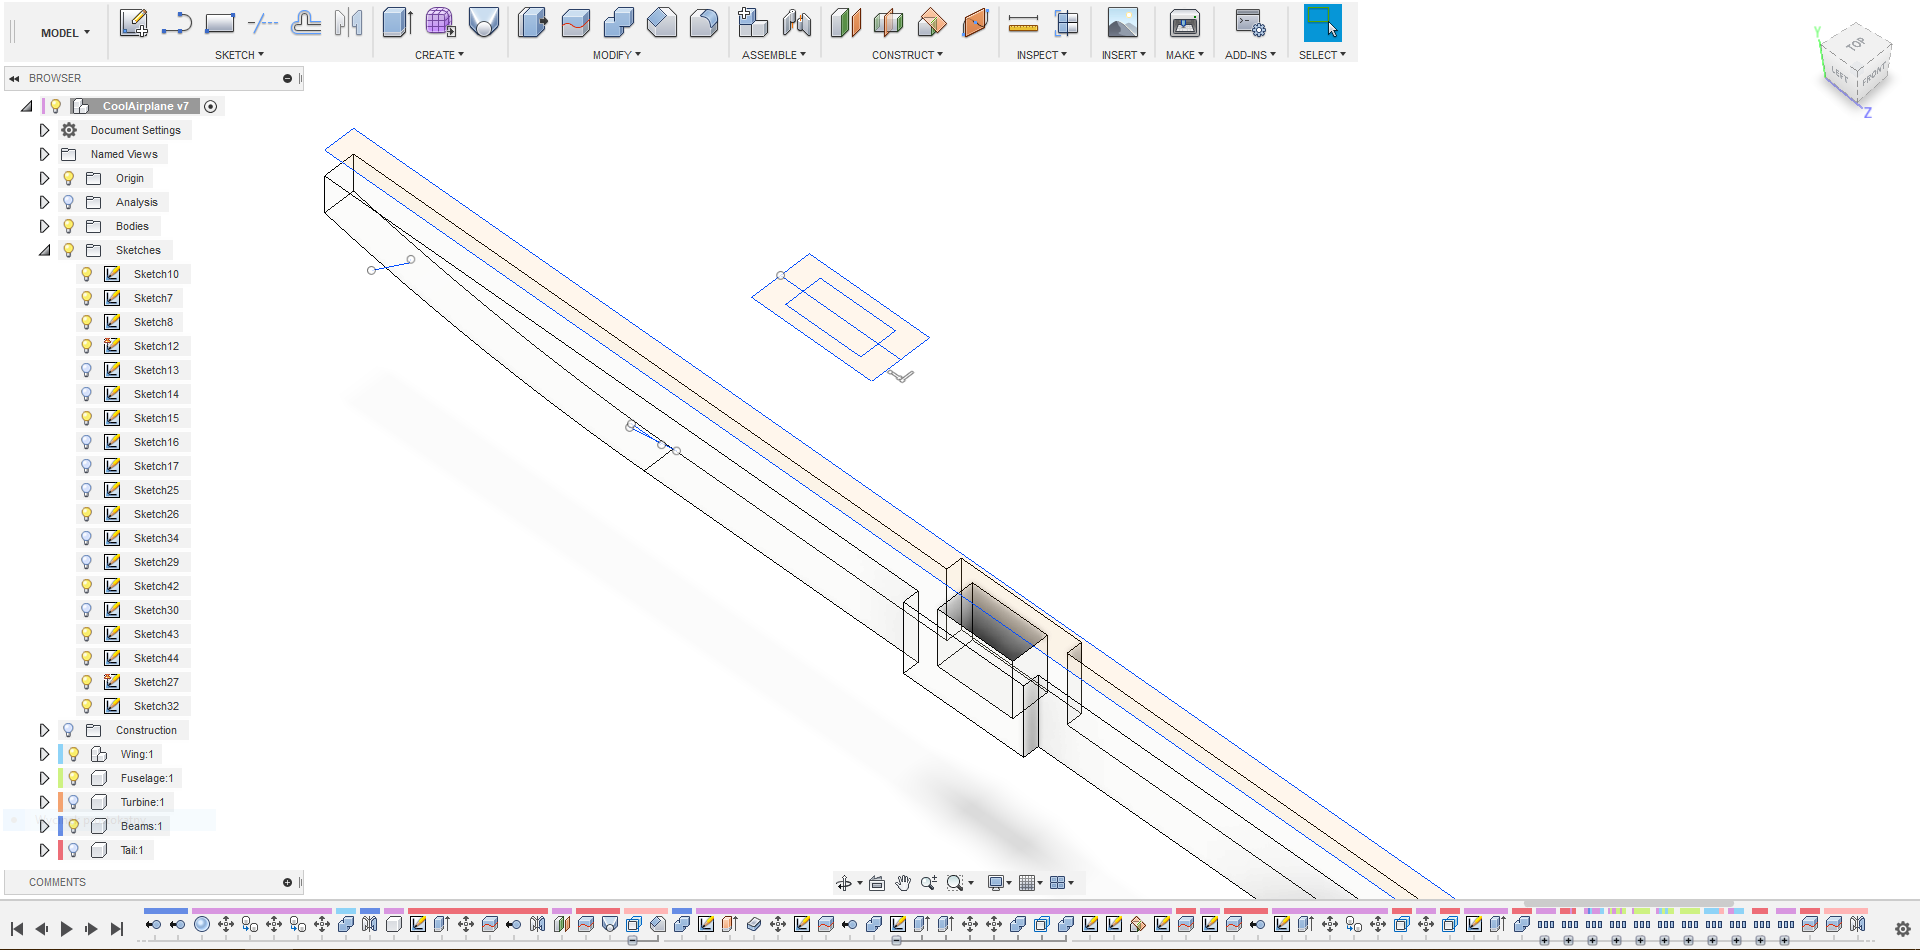Open the 3D Print Make icon
The image size is (1920, 950).
pos(1185,23)
